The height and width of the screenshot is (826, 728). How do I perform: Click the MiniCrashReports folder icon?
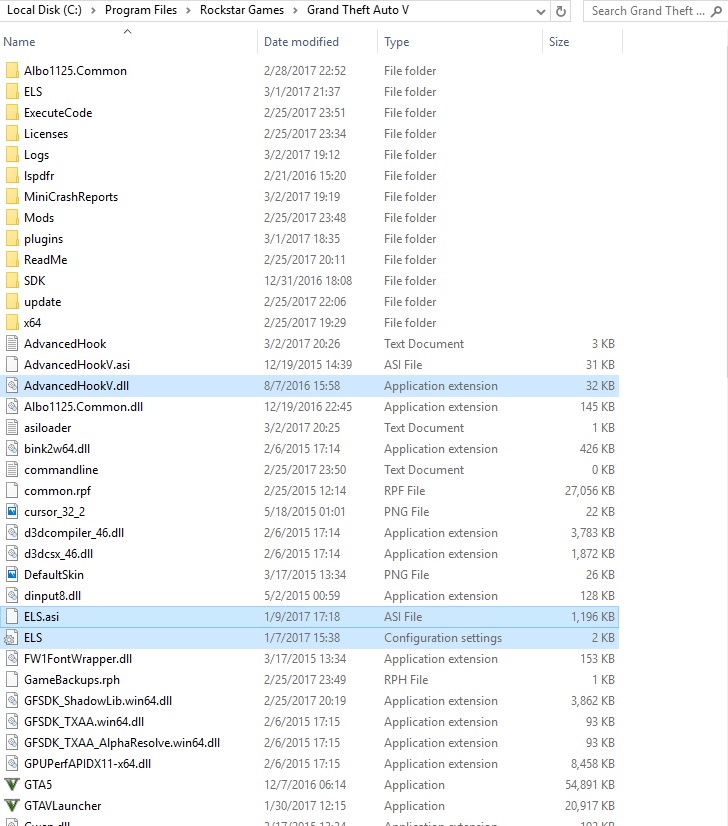(12, 196)
